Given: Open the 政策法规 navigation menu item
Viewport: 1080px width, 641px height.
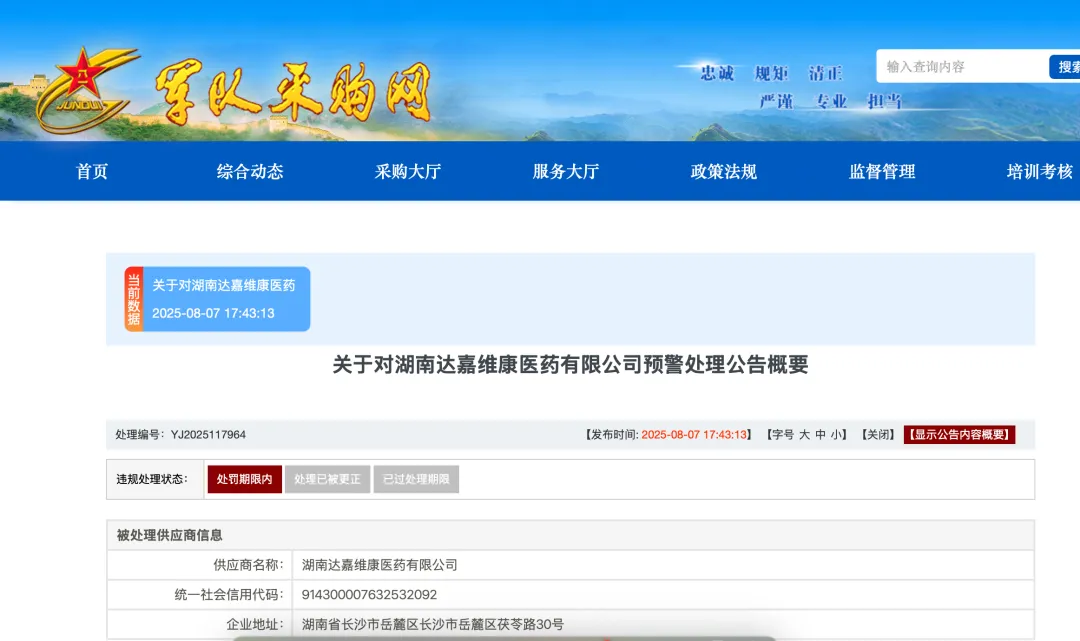Looking at the screenshot, I should point(724,171).
